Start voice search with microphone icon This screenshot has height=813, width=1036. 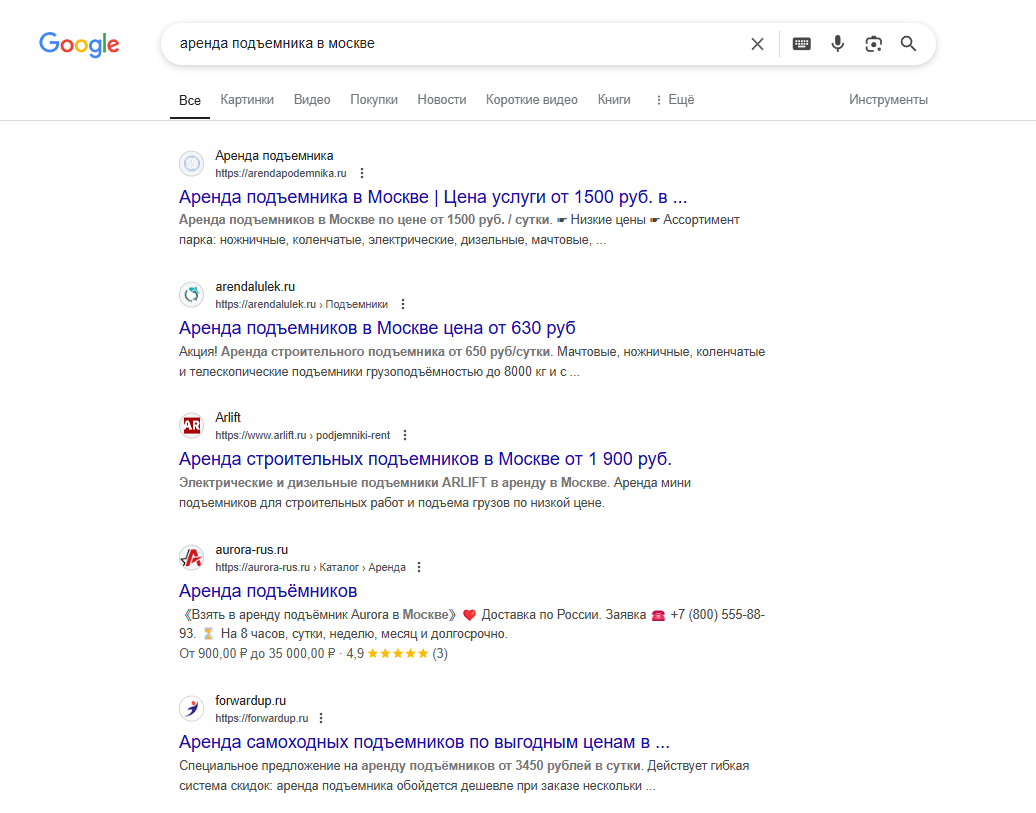click(x=837, y=44)
